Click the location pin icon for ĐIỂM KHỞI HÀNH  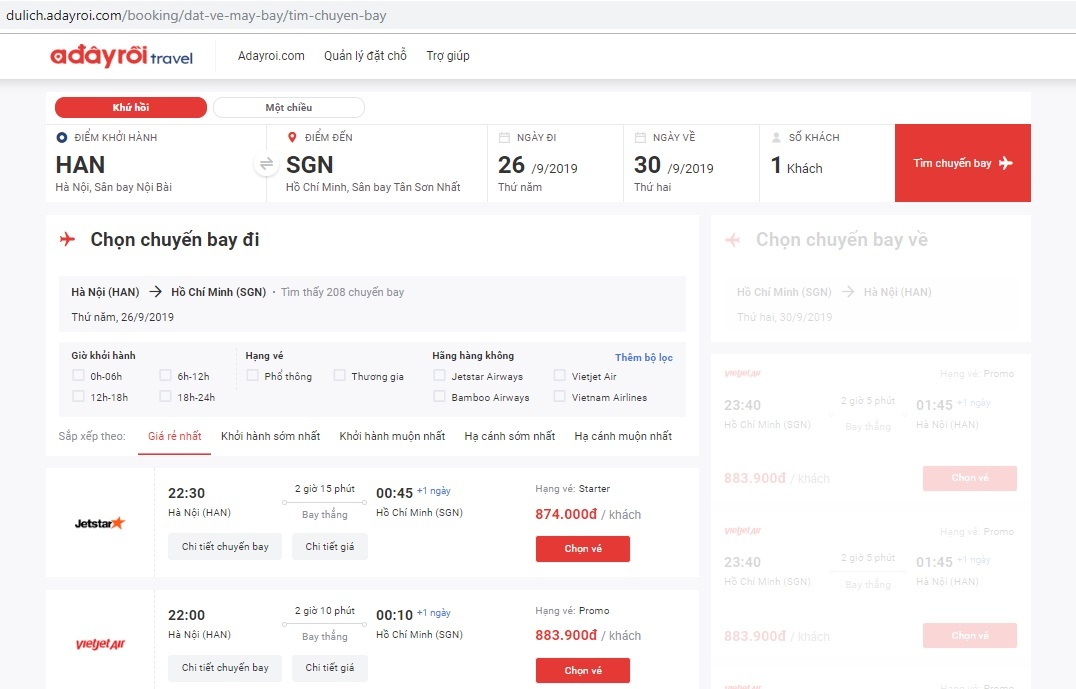point(62,136)
